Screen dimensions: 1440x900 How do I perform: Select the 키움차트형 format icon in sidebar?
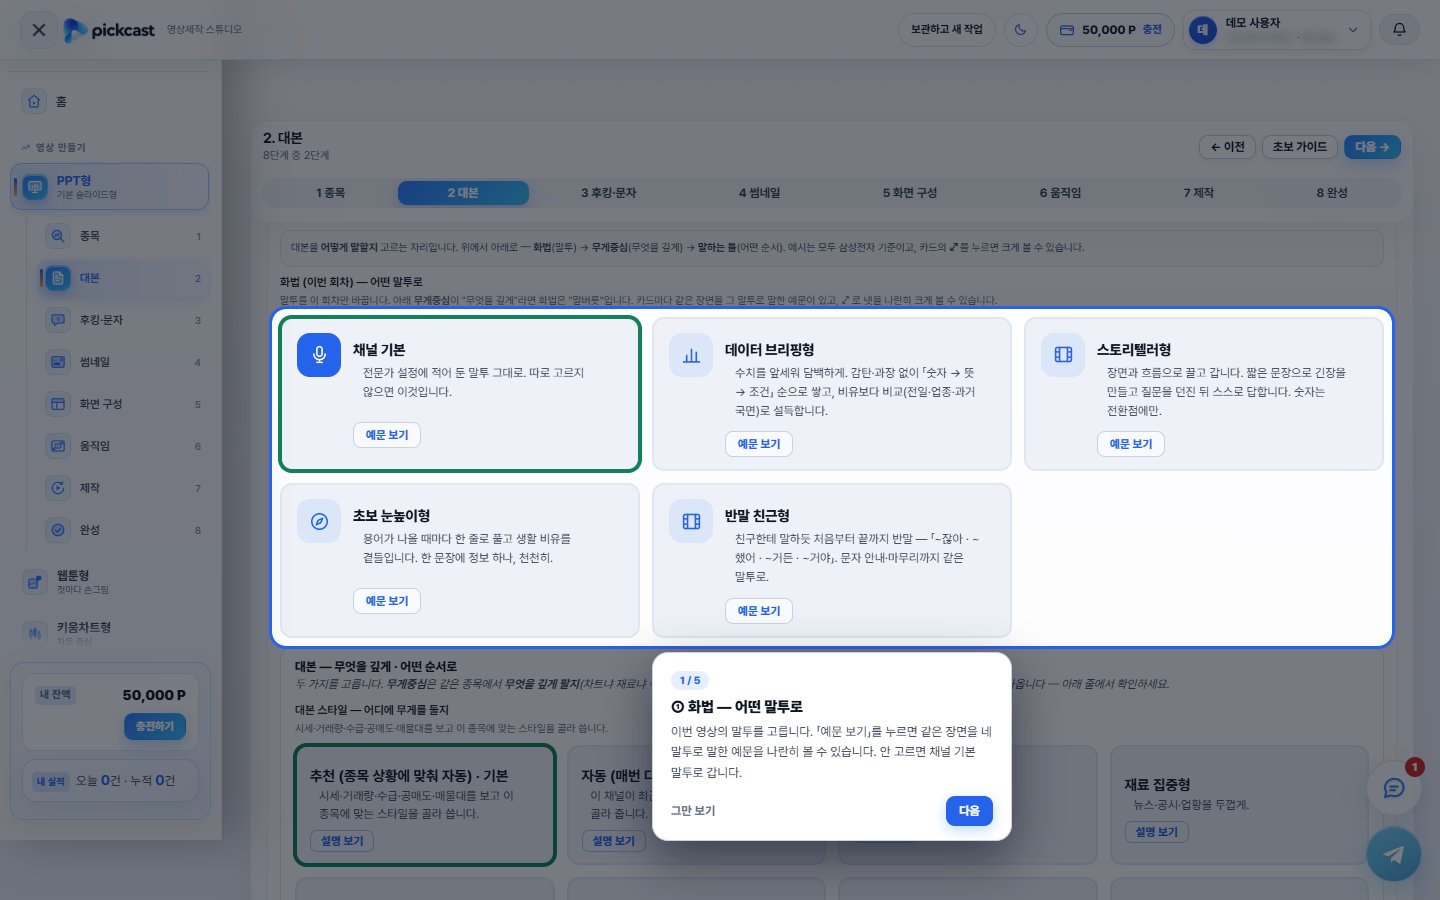point(35,632)
